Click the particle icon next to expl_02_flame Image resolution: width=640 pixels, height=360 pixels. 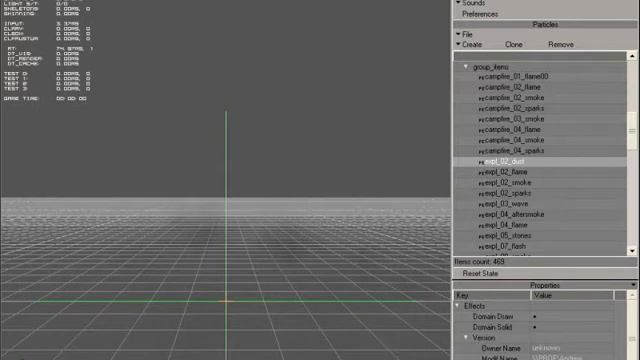[481, 172]
